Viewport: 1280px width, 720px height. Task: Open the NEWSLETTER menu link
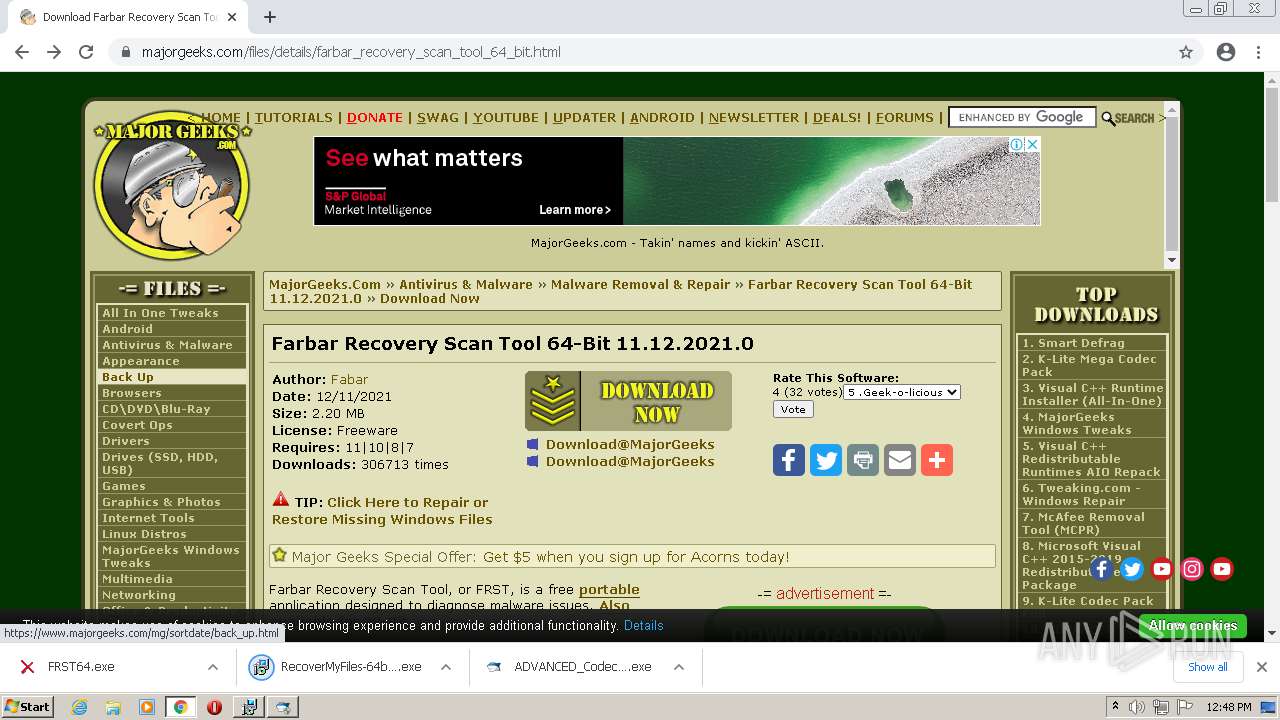(x=754, y=117)
